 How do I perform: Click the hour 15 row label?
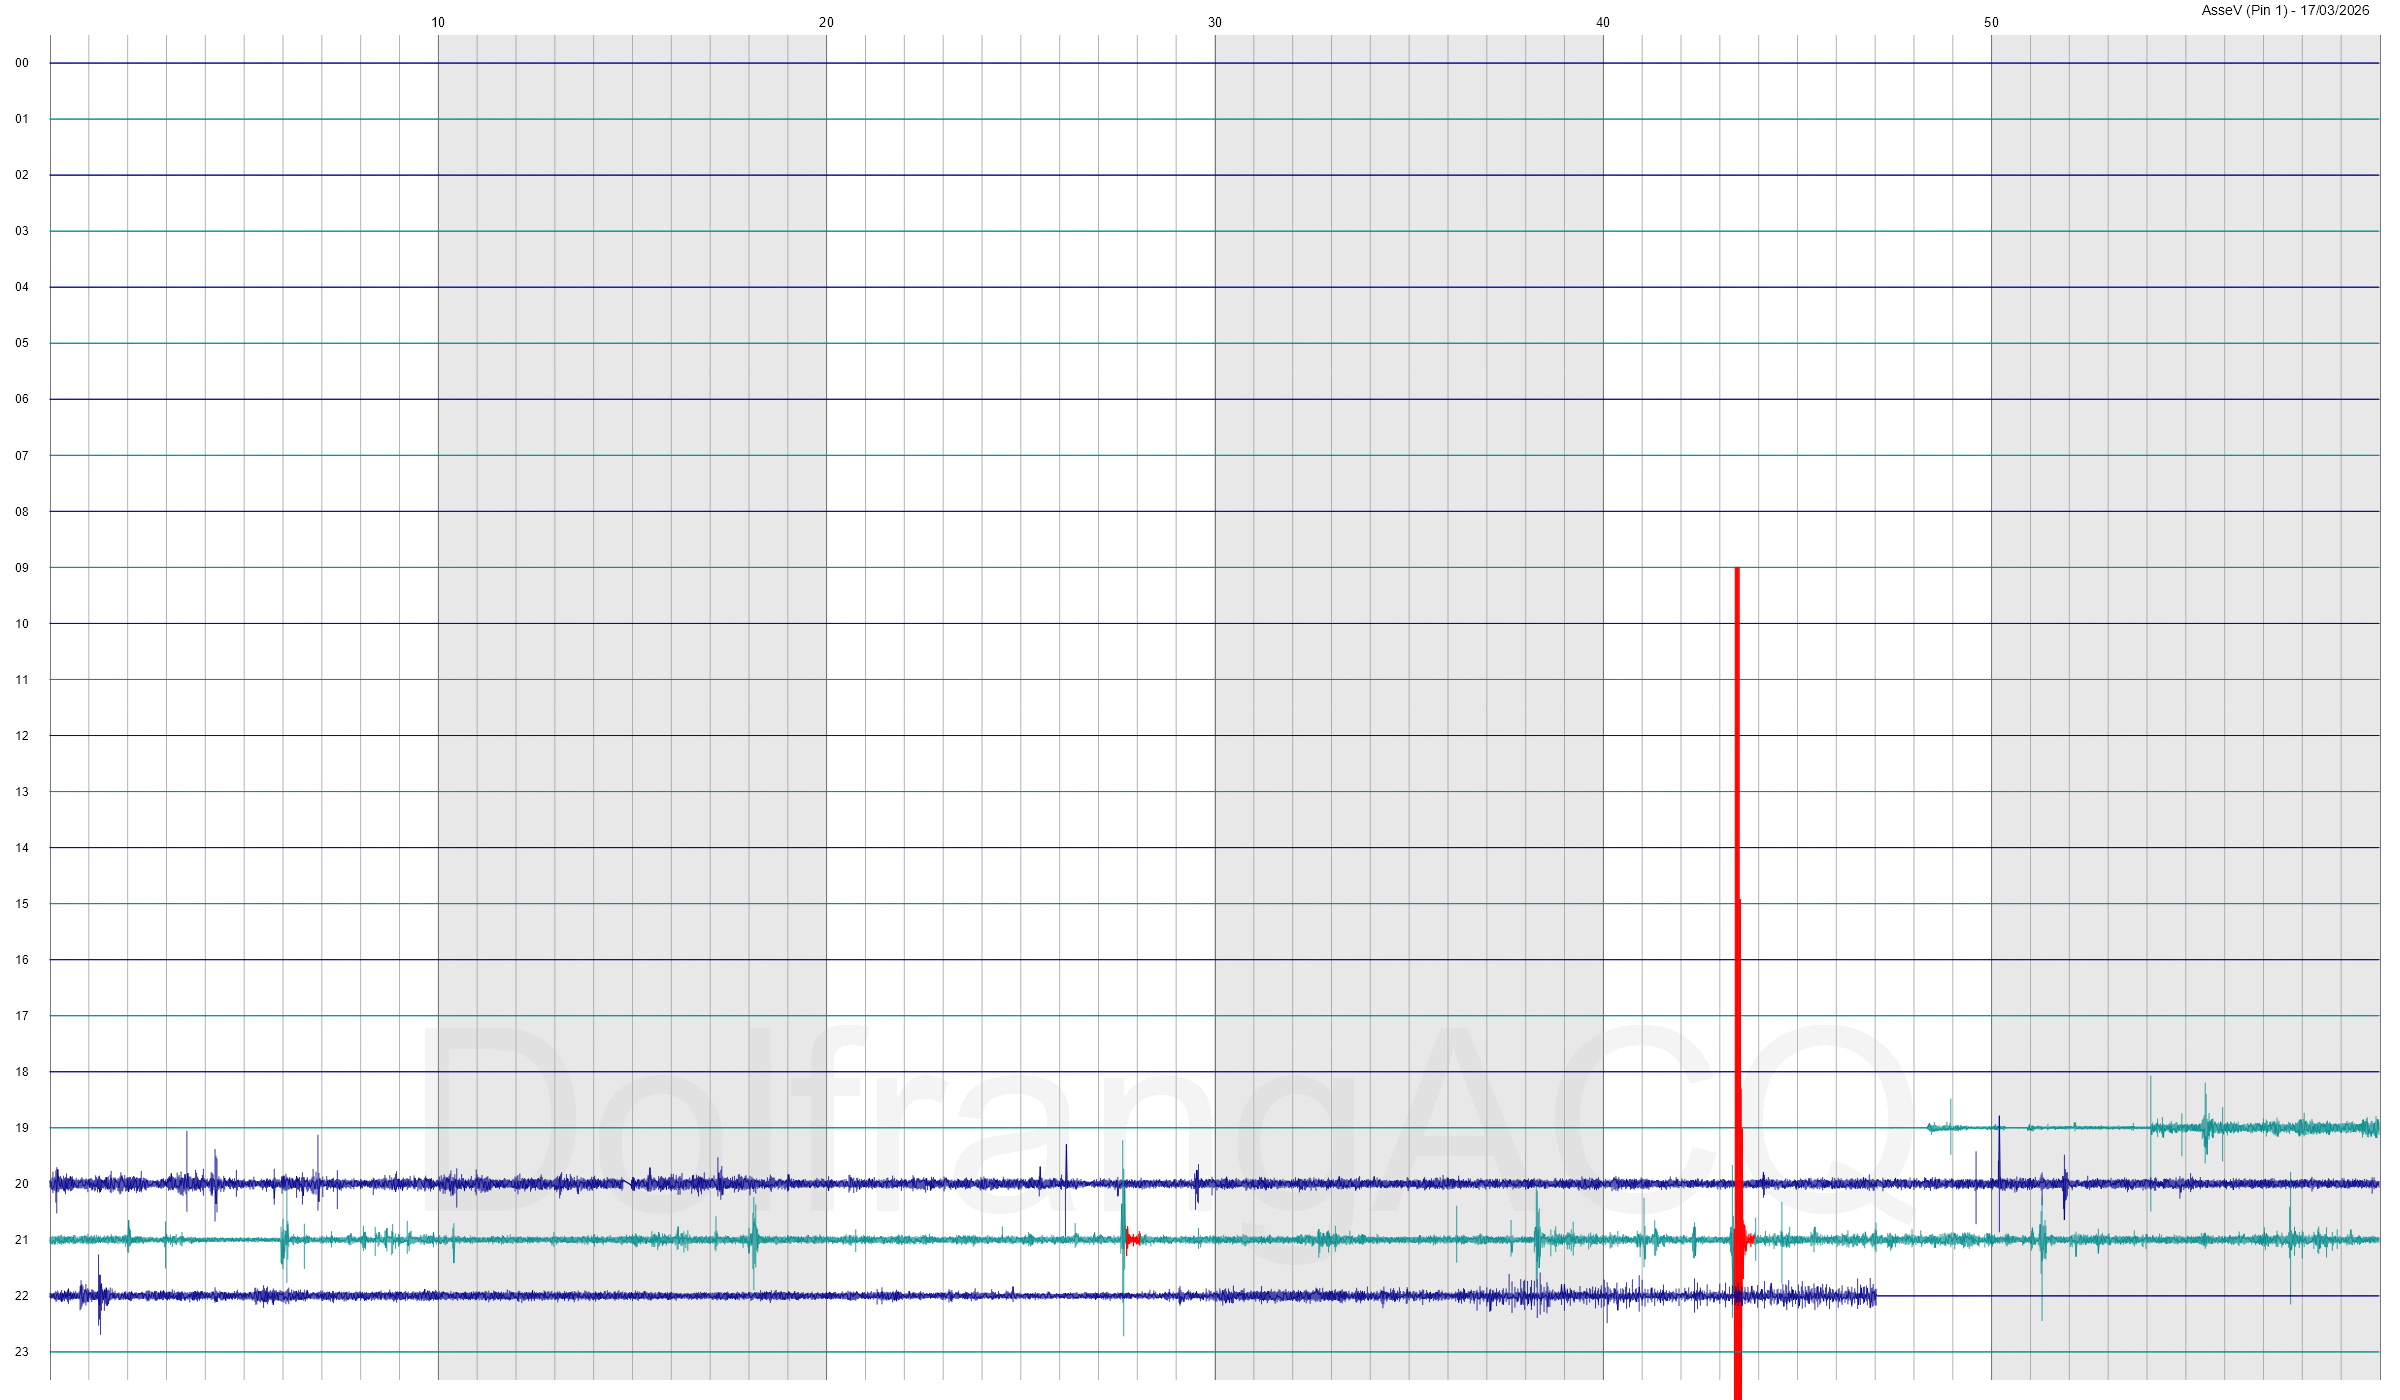point(22,904)
